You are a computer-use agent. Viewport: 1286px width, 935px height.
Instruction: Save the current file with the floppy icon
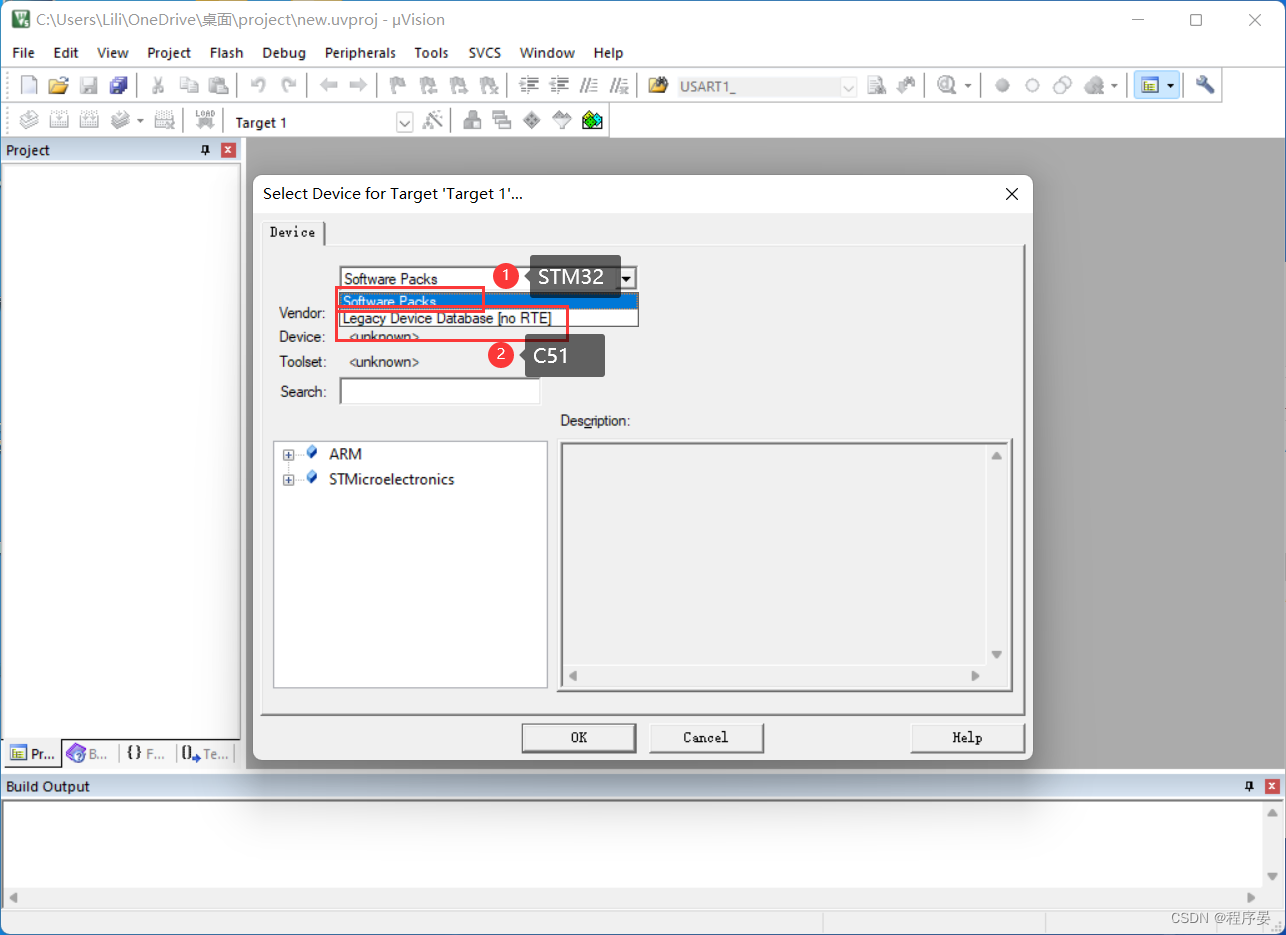[x=89, y=86]
